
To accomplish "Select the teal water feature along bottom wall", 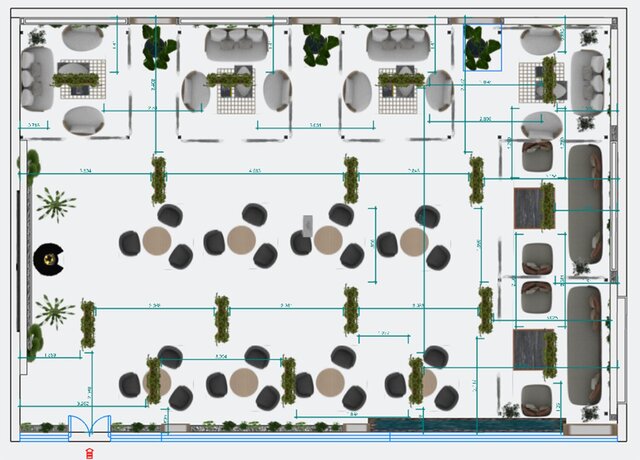I will (x=467, y=425).
